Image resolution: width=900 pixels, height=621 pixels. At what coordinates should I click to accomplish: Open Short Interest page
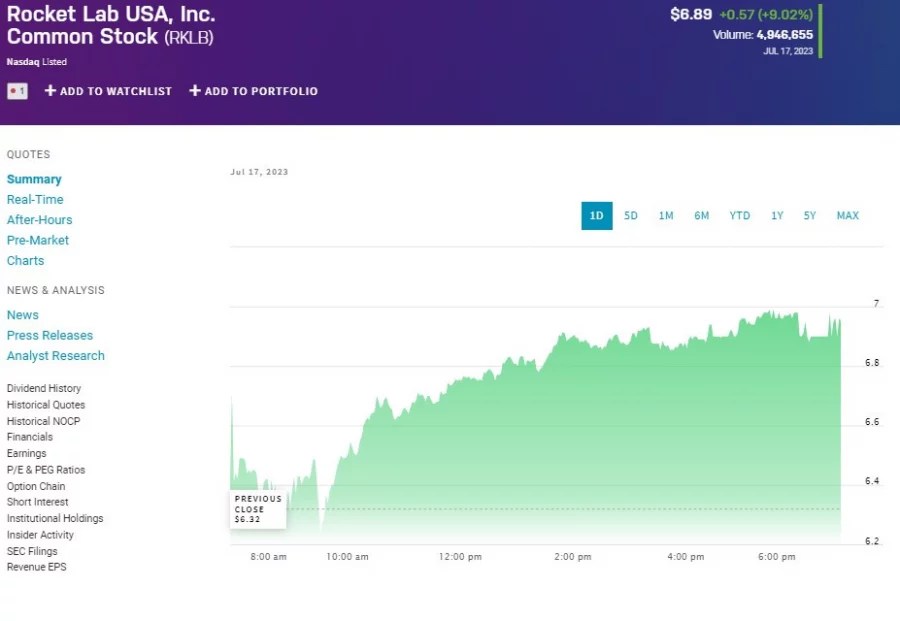click(37, 502)
